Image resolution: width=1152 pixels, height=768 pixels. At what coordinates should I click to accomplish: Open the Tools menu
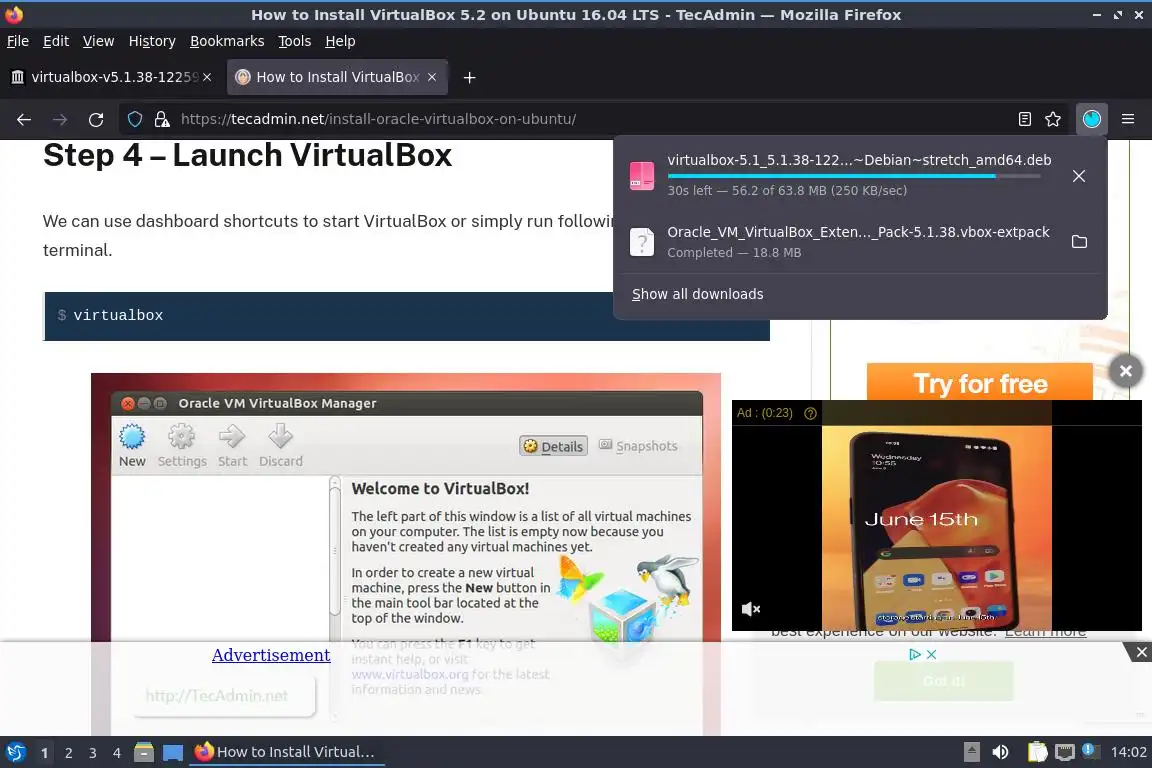click(x=295, y=41)
